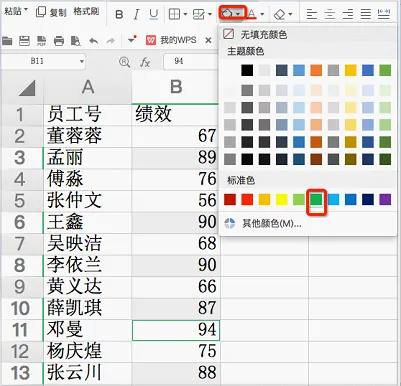The image size is (401, 386).
Task: Open the fill color dropdown arrow
Action: pos(238,14)
